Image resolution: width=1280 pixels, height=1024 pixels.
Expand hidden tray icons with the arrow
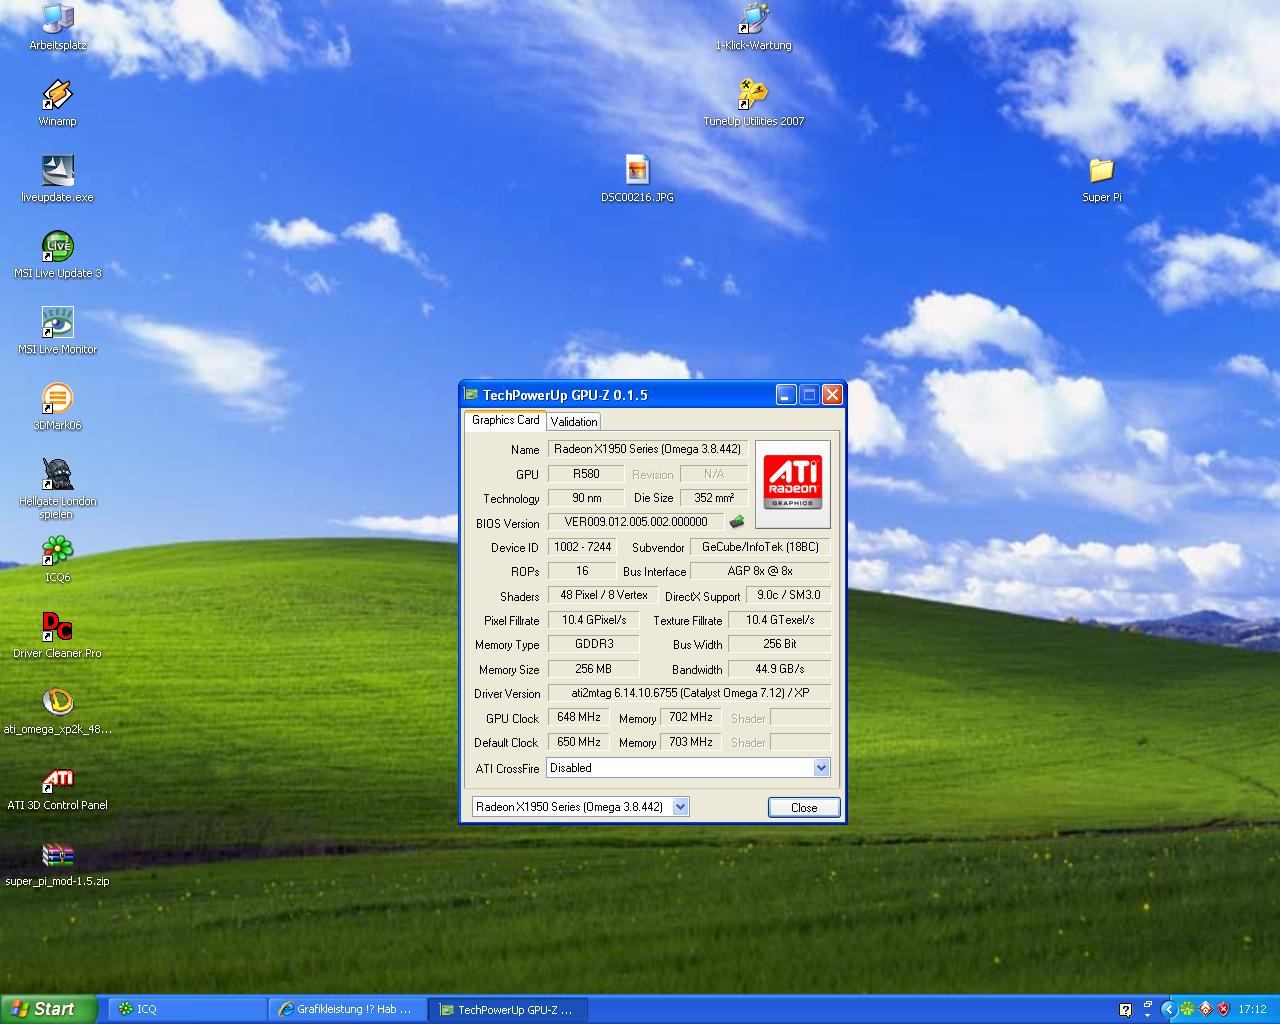click(1167, 1009)
